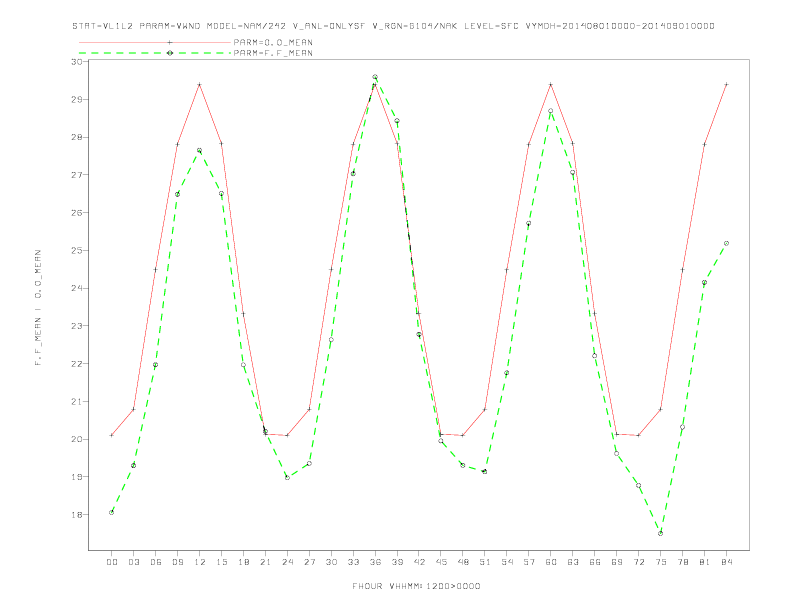Click the red plus marker above hour 00
792x612 pixels.
coord(112,435)
